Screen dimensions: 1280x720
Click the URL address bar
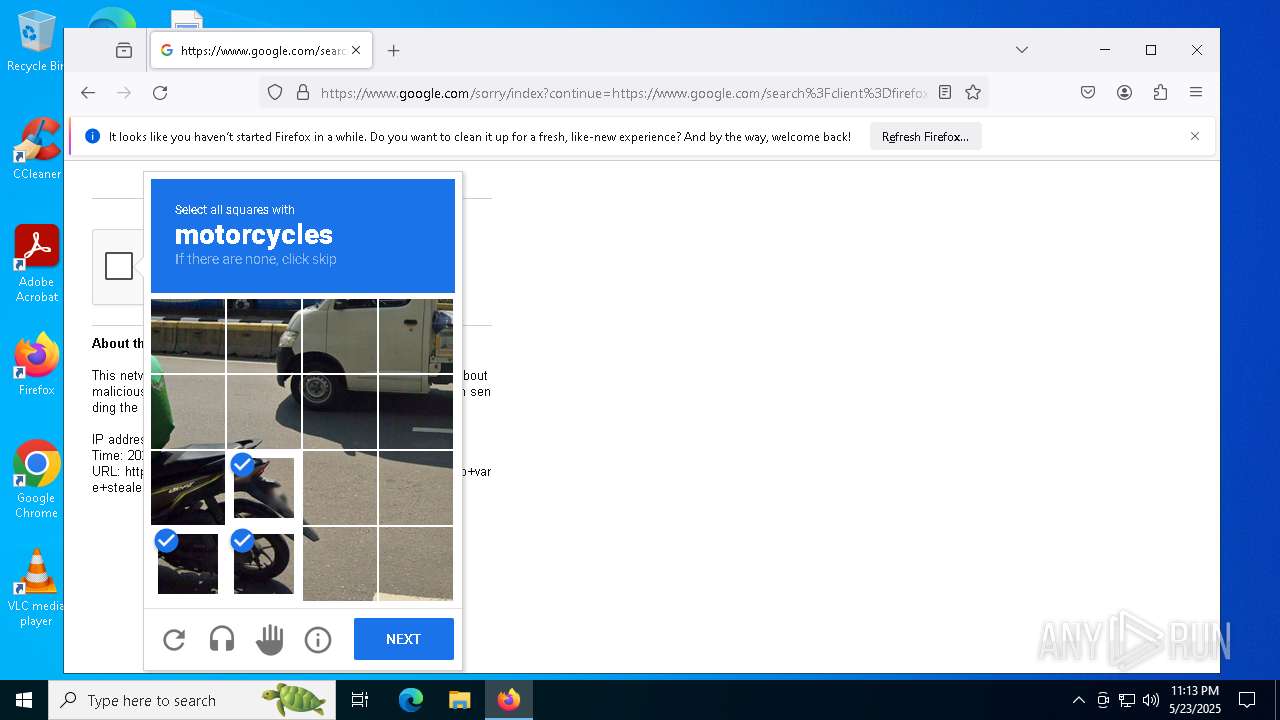624,93
